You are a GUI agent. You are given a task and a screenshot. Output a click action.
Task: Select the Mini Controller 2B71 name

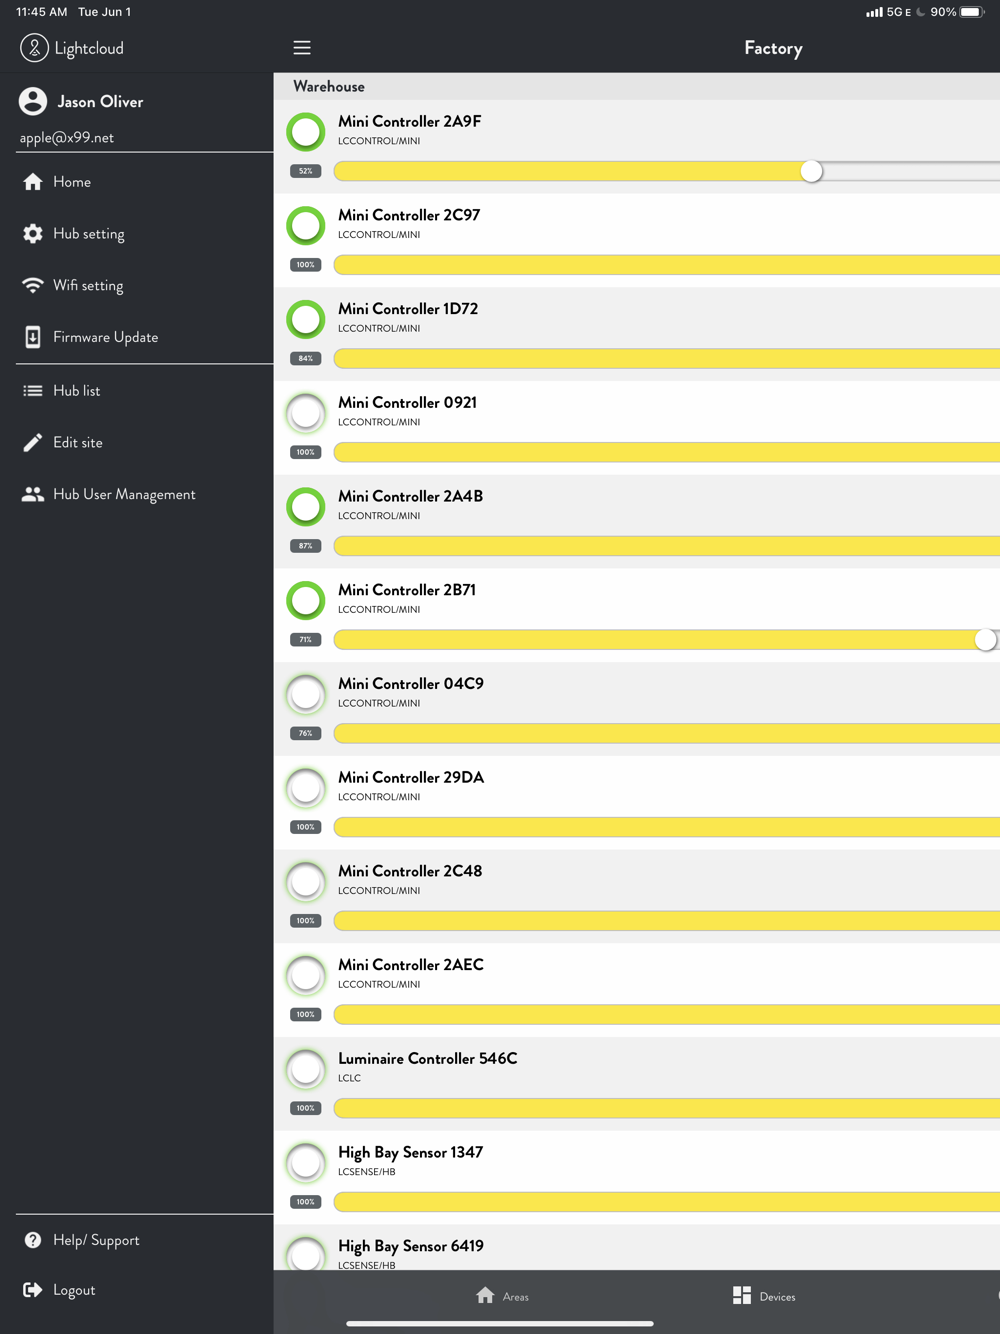click(x=407, y=590)
